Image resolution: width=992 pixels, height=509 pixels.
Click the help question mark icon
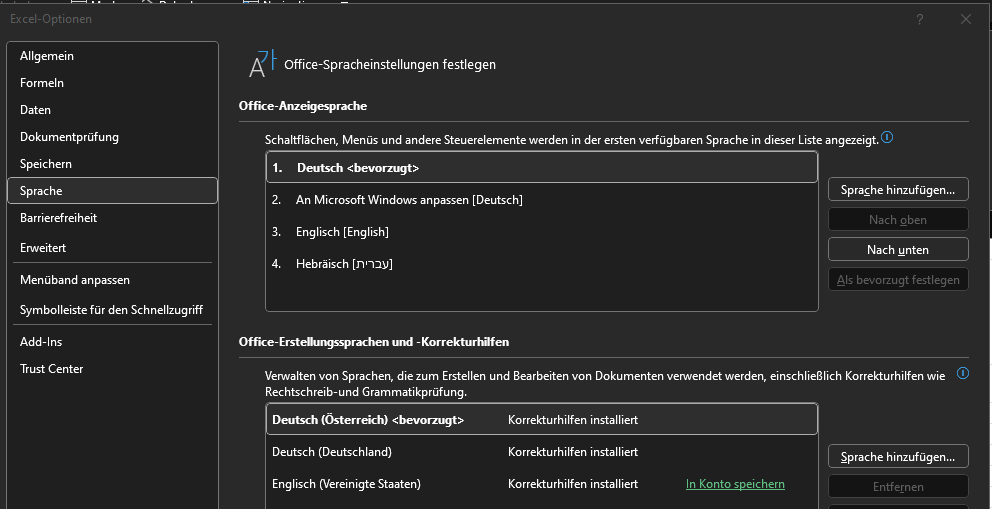pos(920,20)
